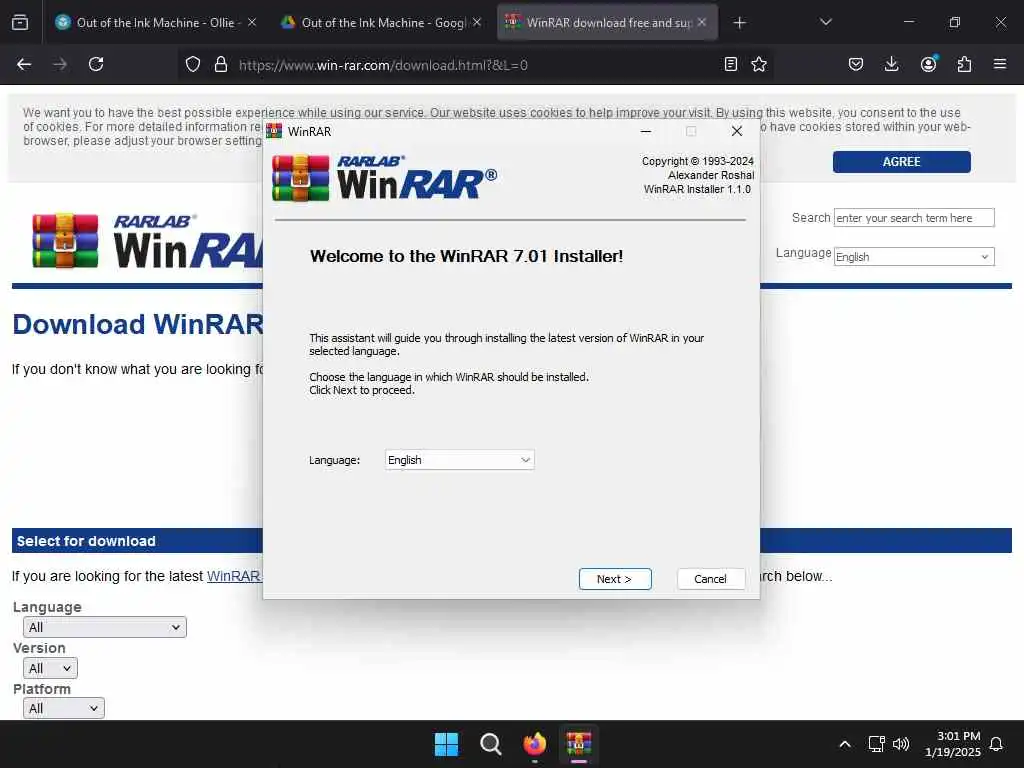This screenshot has height=768, width=1024.
Task: Click the site padlock icon
Action: (221, 65)
